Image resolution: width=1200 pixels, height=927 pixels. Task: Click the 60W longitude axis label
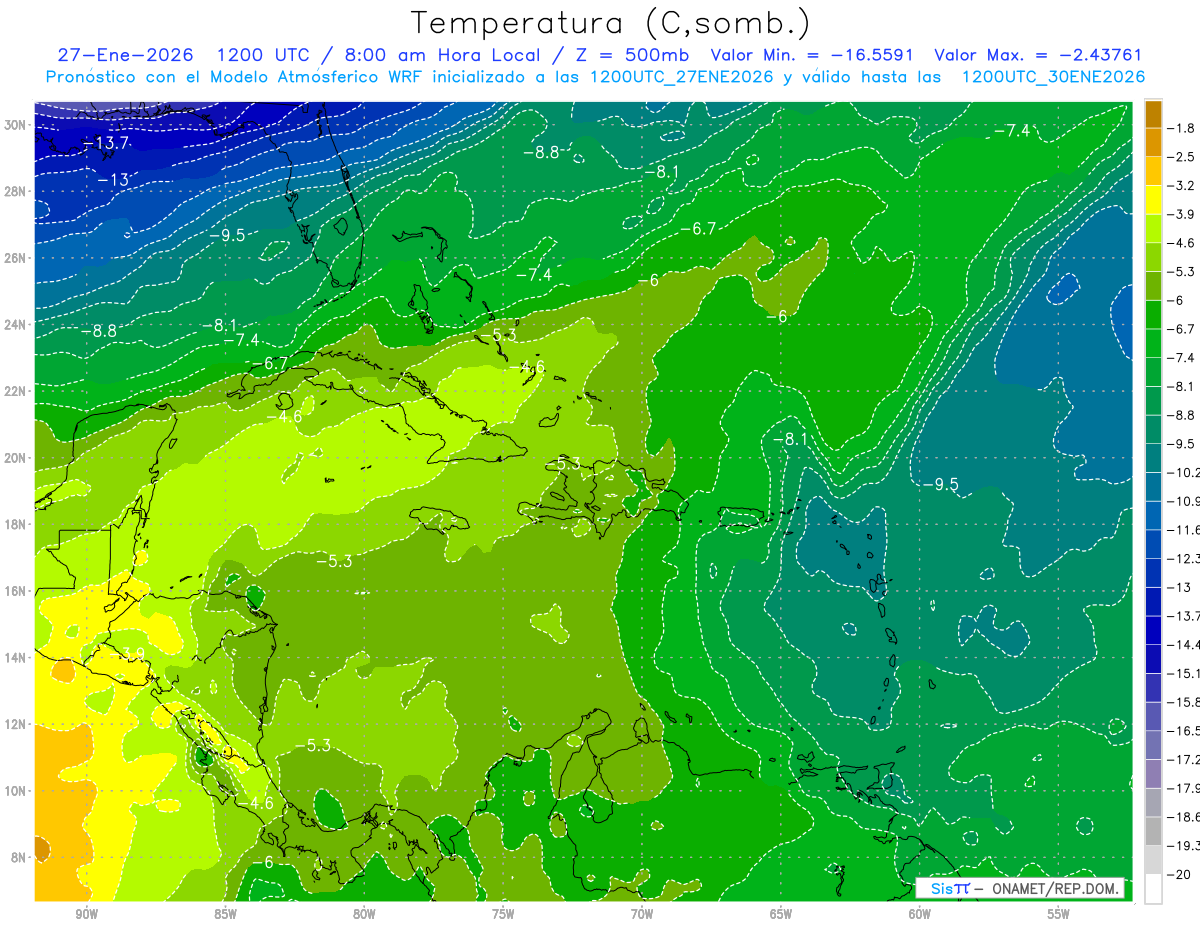(x=920, y=914)
